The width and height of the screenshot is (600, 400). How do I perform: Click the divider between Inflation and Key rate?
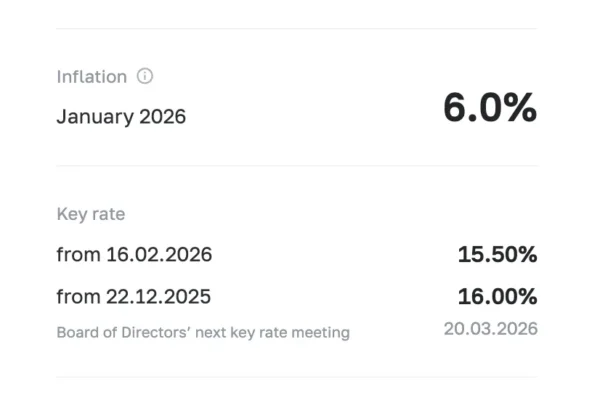[x=297, y=165]
